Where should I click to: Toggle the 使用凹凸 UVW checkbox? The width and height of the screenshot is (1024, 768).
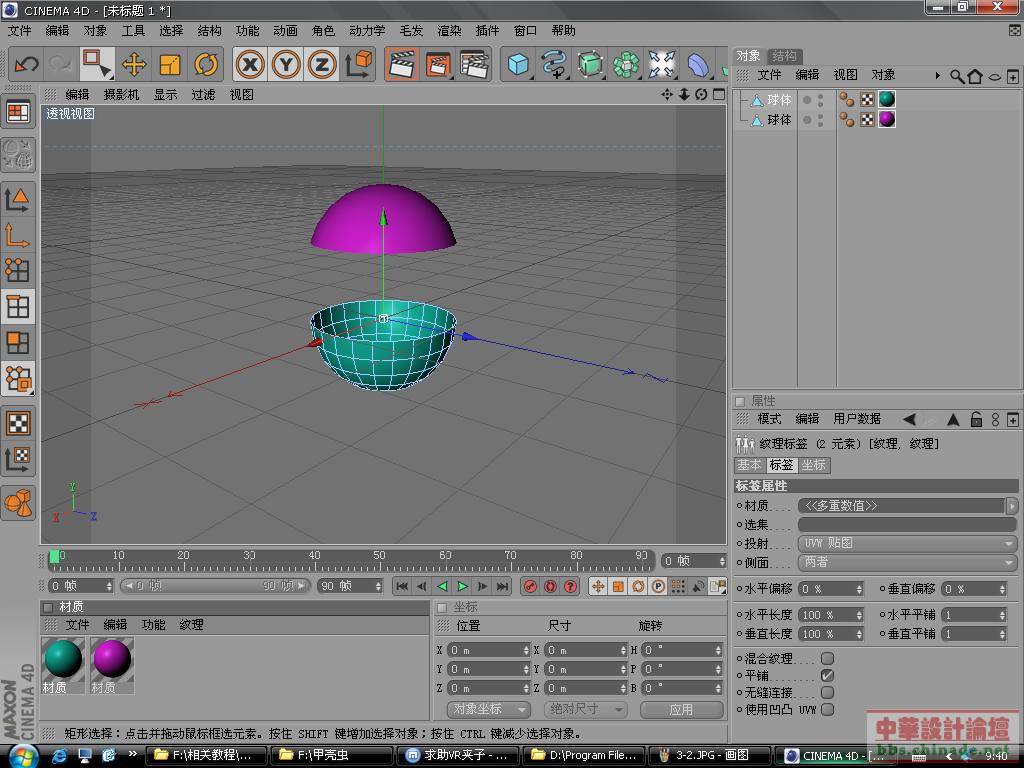827,709
